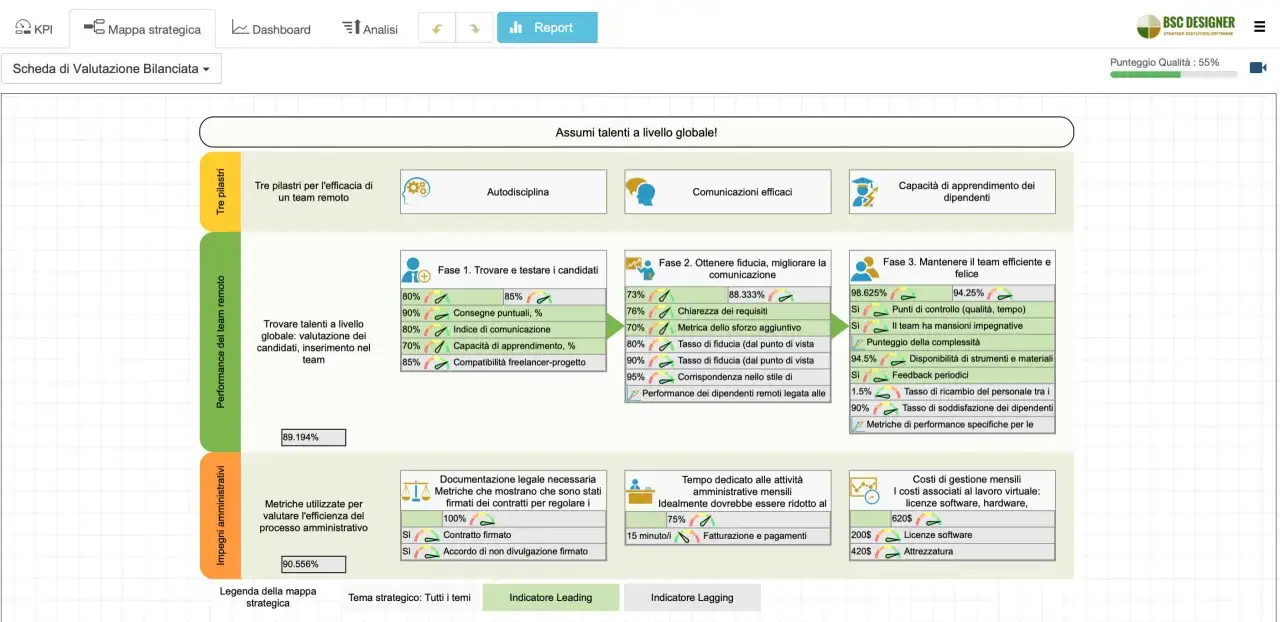Select 'Disponibilità di strumenti e materiali' row
This screenshot has height=622, width=1280.
(952, 359)
